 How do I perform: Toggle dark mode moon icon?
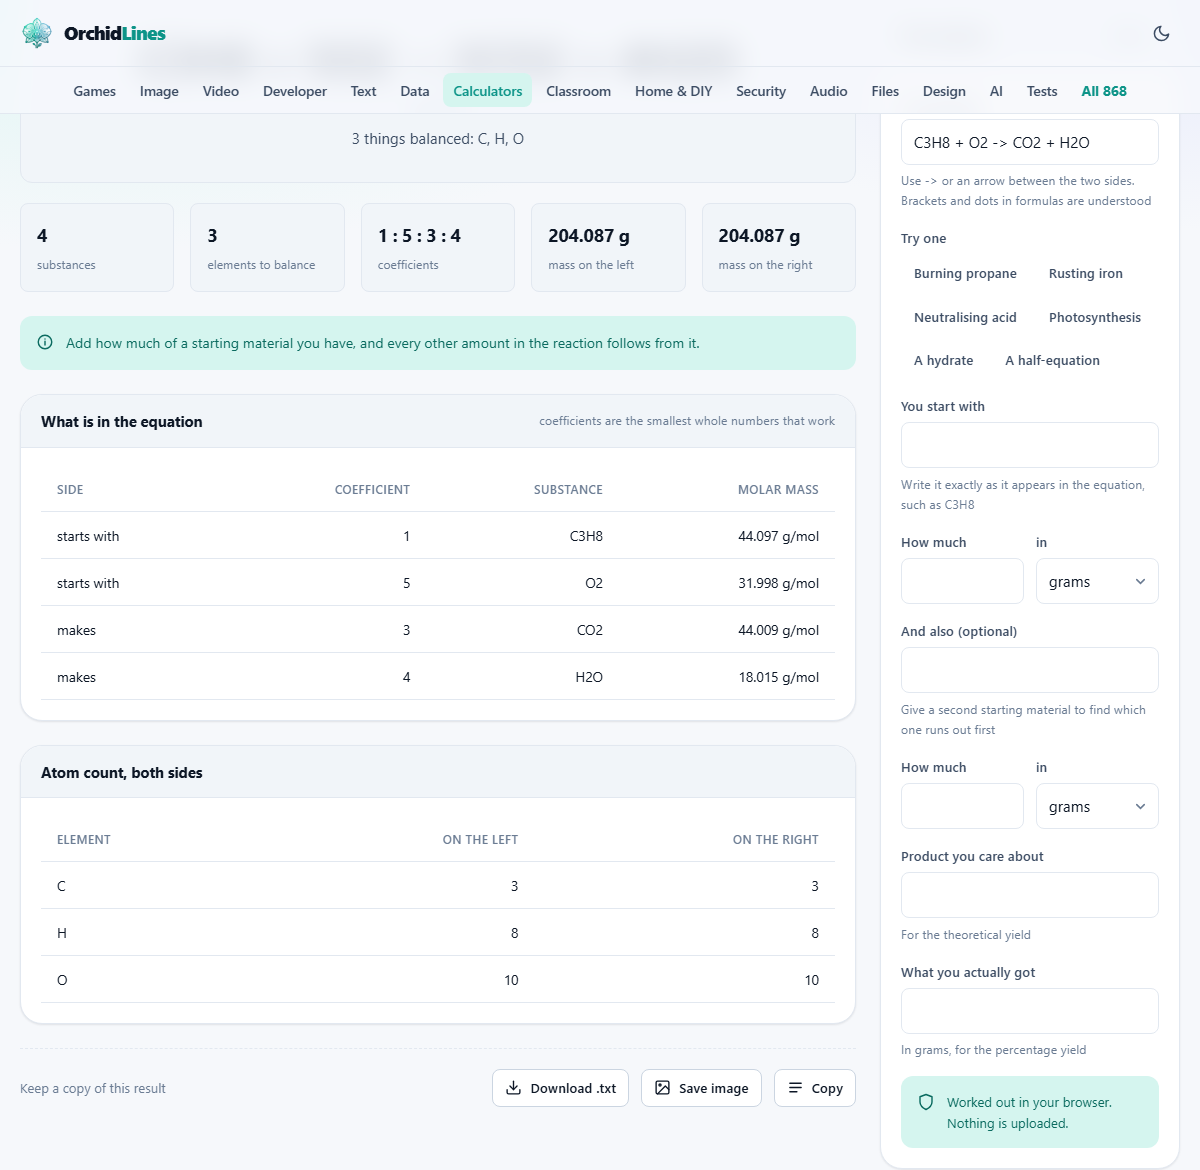point(1161,33)
